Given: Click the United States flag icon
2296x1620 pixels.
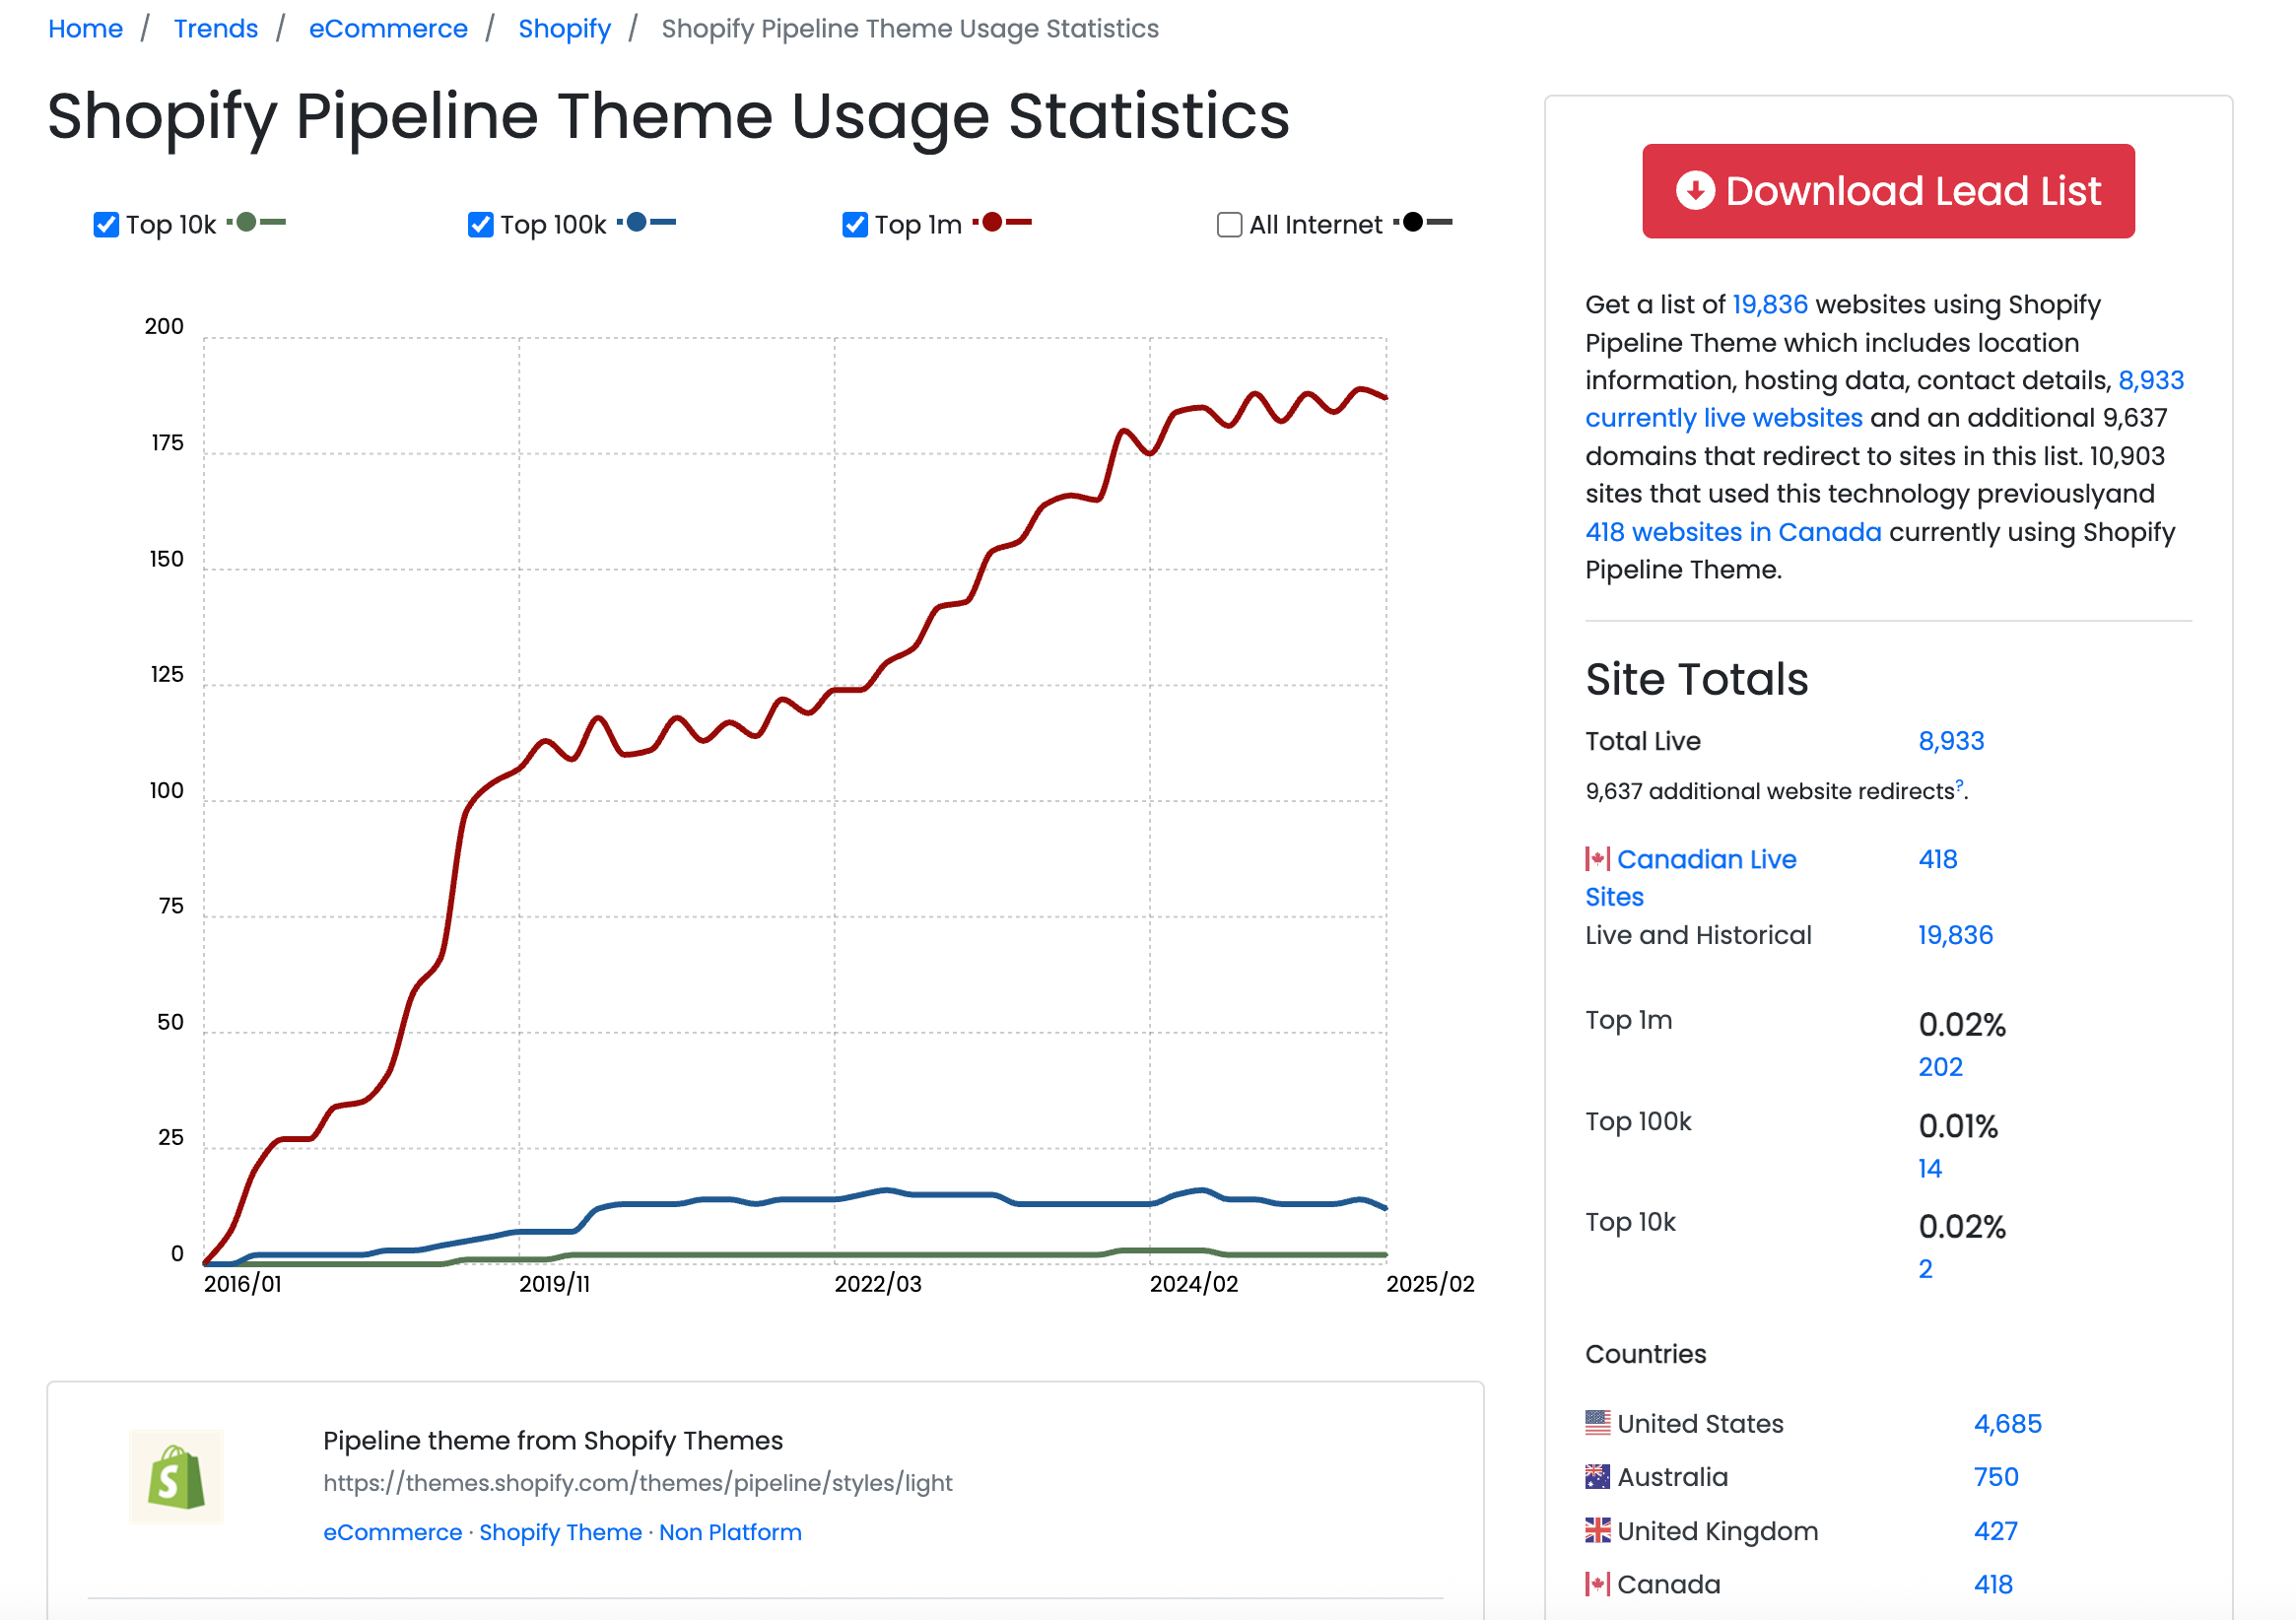Looking at the screenshot, I should click(x=1597, y=1423).
